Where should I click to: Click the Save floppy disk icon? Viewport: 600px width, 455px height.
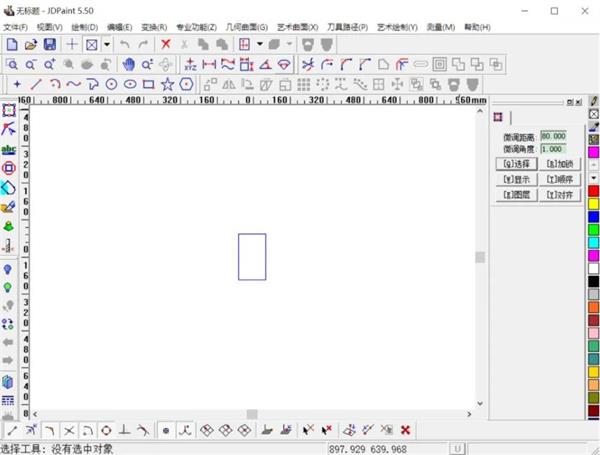[50, 44]
